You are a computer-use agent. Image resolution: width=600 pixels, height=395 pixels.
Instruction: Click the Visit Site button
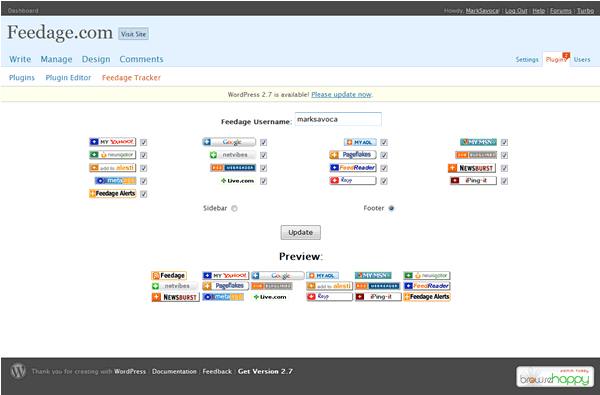pyautogui.click(x=133, y=34)
